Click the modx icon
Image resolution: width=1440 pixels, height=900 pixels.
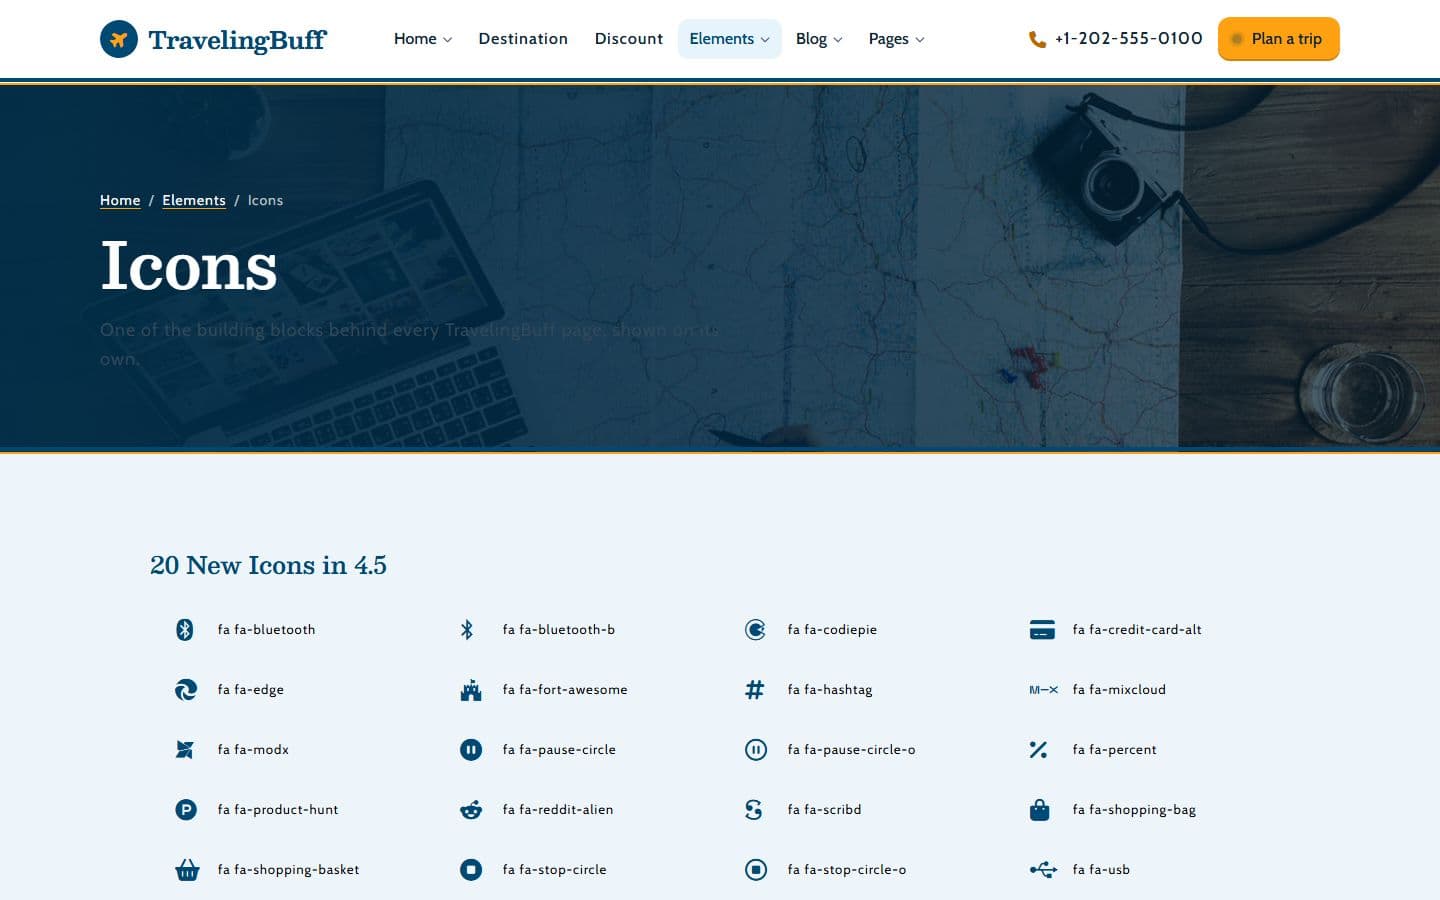pyautogui.click(x=185, y=749)
